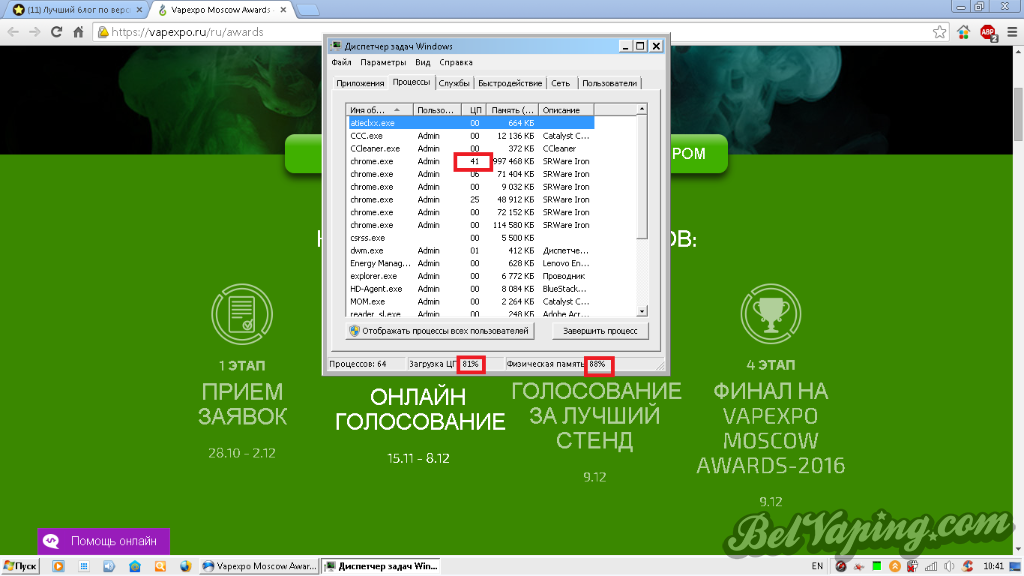Open the Файл menu in Task Manager
Screen dimensions: 1024x576
pyautogui.click(x=341, y=63)
